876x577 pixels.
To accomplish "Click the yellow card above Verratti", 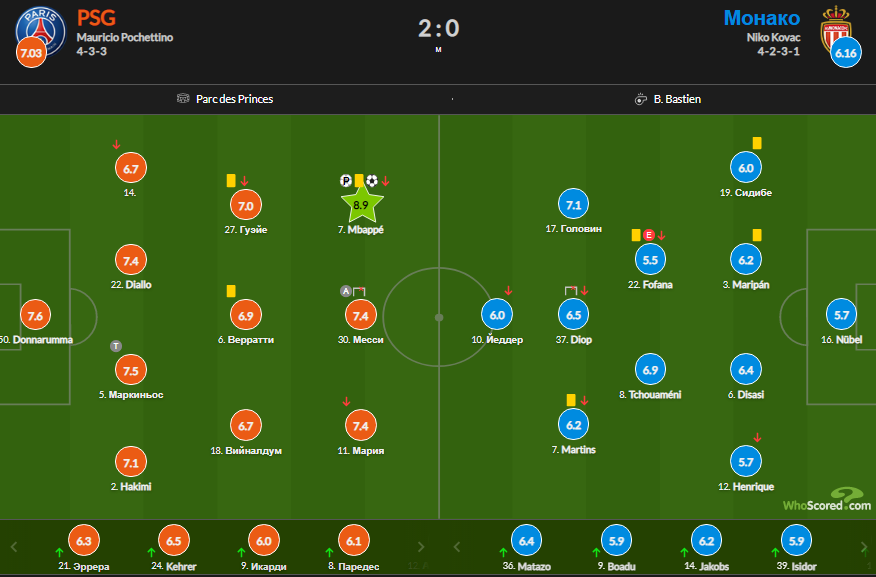I will [230, 291].
